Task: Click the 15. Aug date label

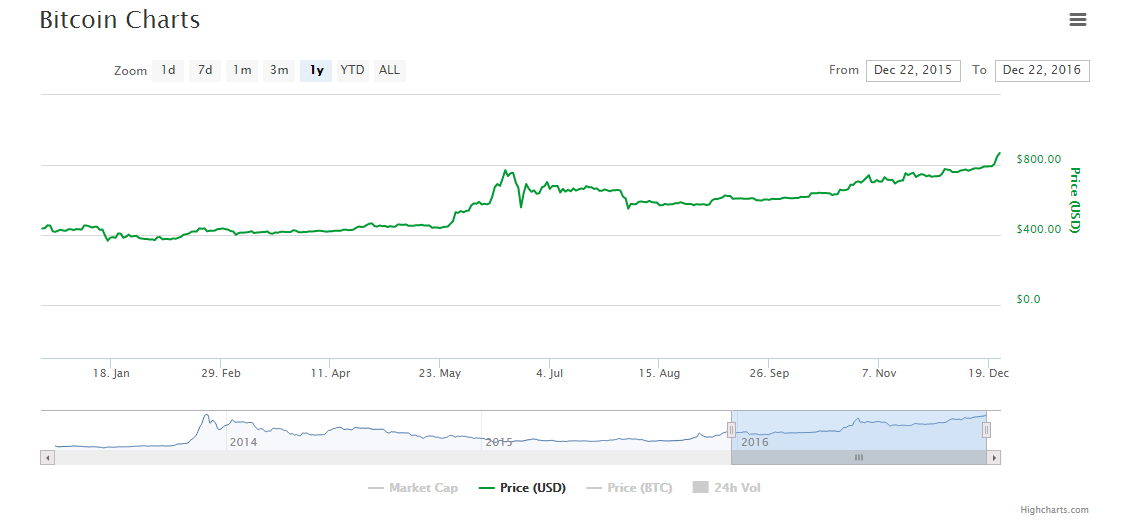Action: tap(659, 373)
